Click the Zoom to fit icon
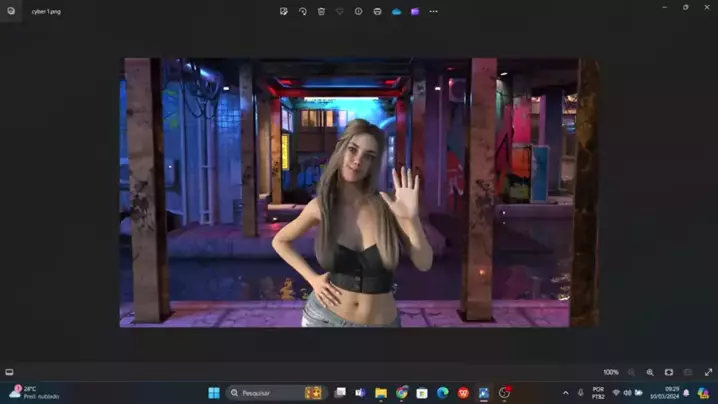718x404 pixels. pos(669,372)
